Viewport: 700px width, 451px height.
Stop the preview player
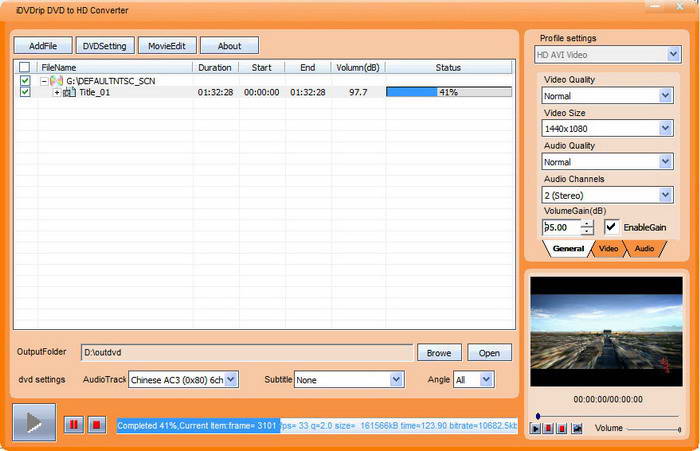(562, 429)
